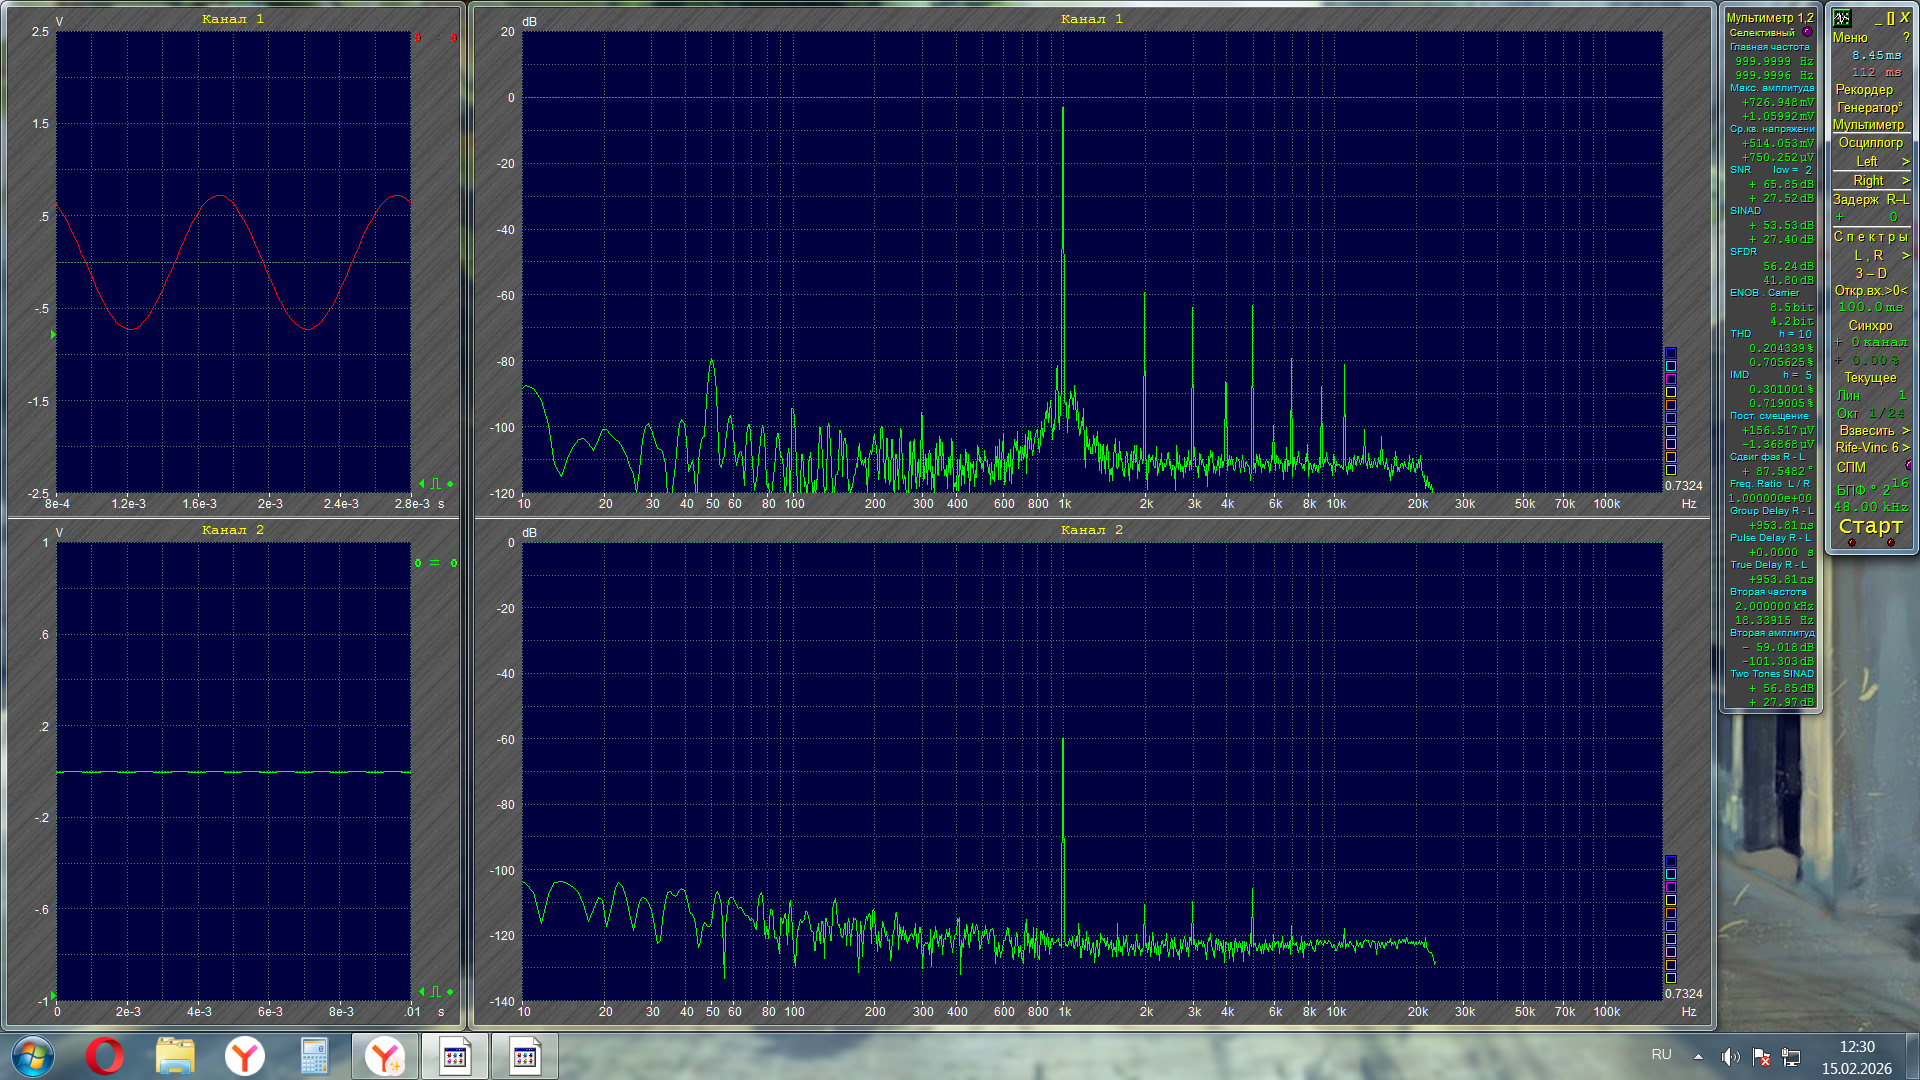Toggle the 3–D spectrum mode
The height and width of the screenshot is (1080, 1920).
click(x=1870, y=274)
